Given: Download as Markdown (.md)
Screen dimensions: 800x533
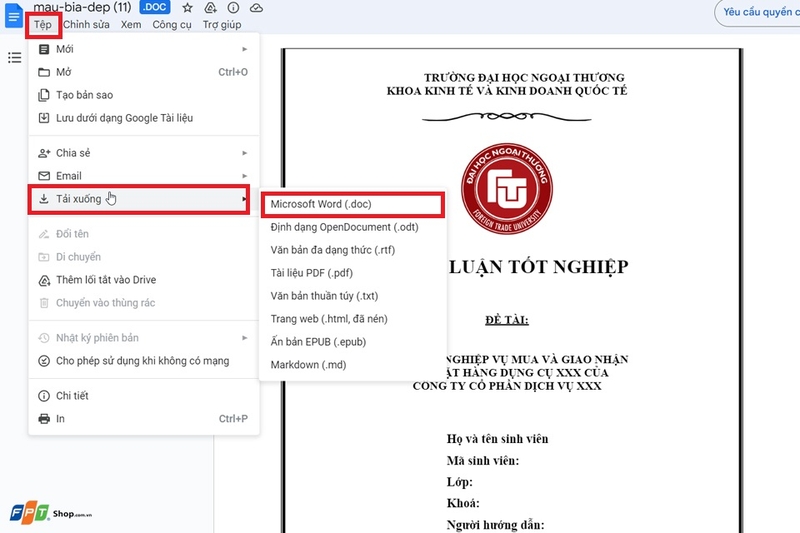Looking at the screenshot, I should pos(353,365).
